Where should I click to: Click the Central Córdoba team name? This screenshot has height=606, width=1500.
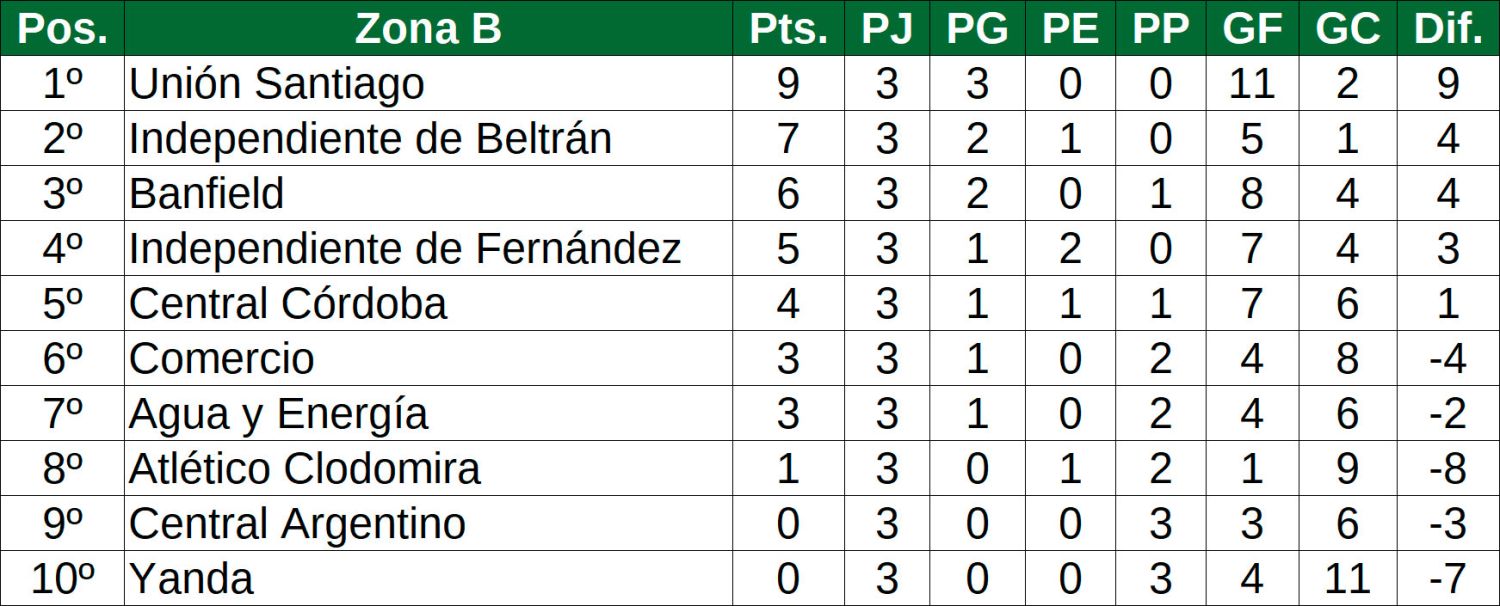288,304
